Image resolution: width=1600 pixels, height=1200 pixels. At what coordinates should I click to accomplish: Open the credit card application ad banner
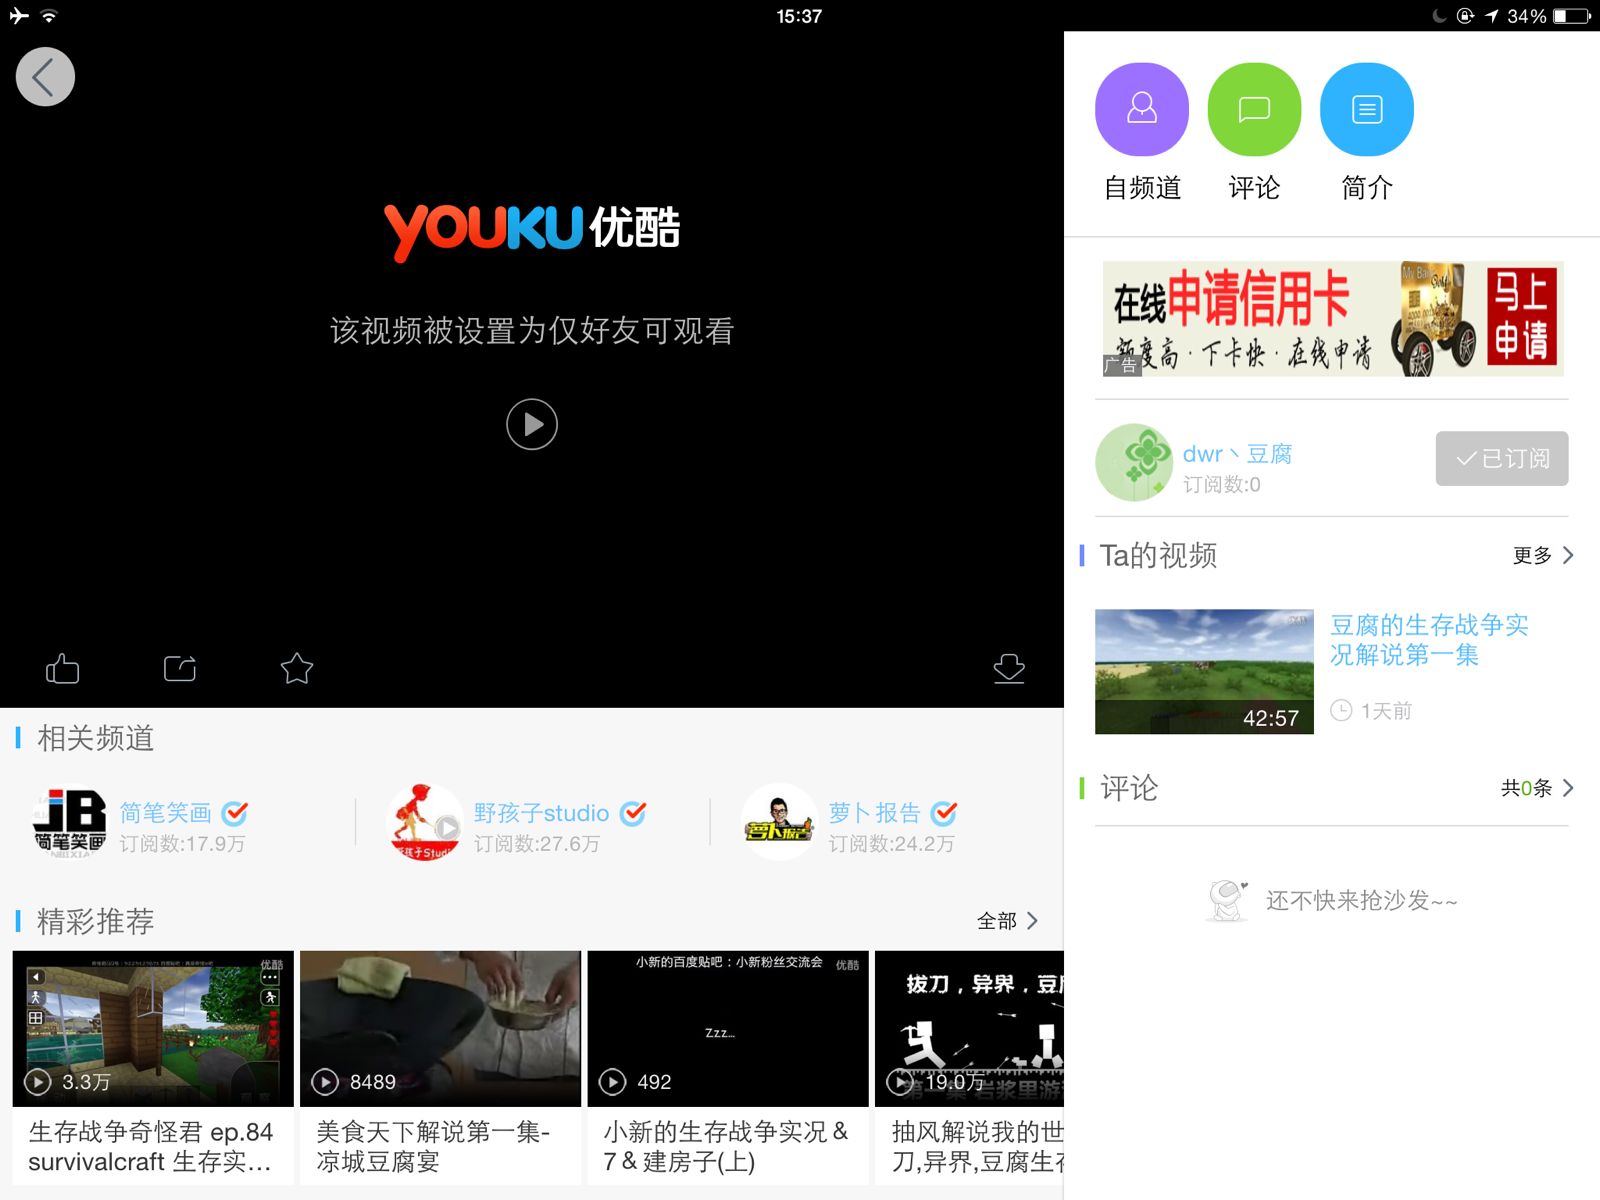(x=1333, y=319)
